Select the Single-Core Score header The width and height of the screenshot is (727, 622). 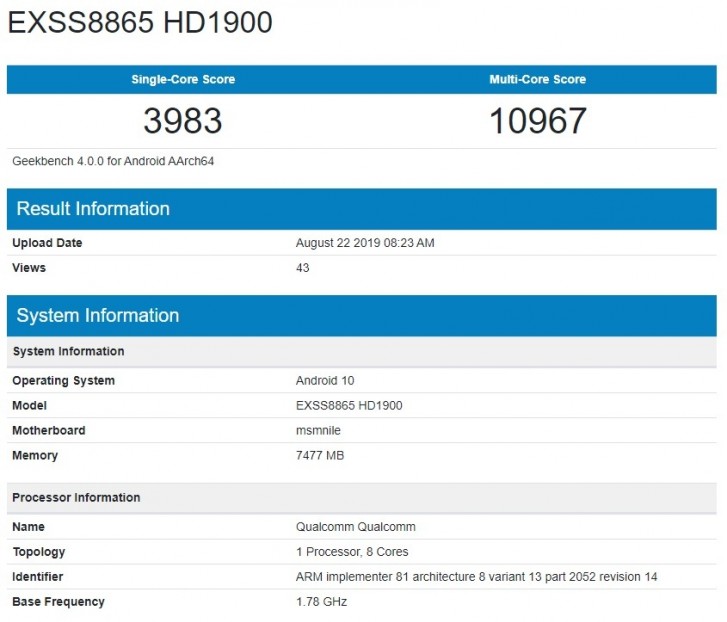coord(183,79)
